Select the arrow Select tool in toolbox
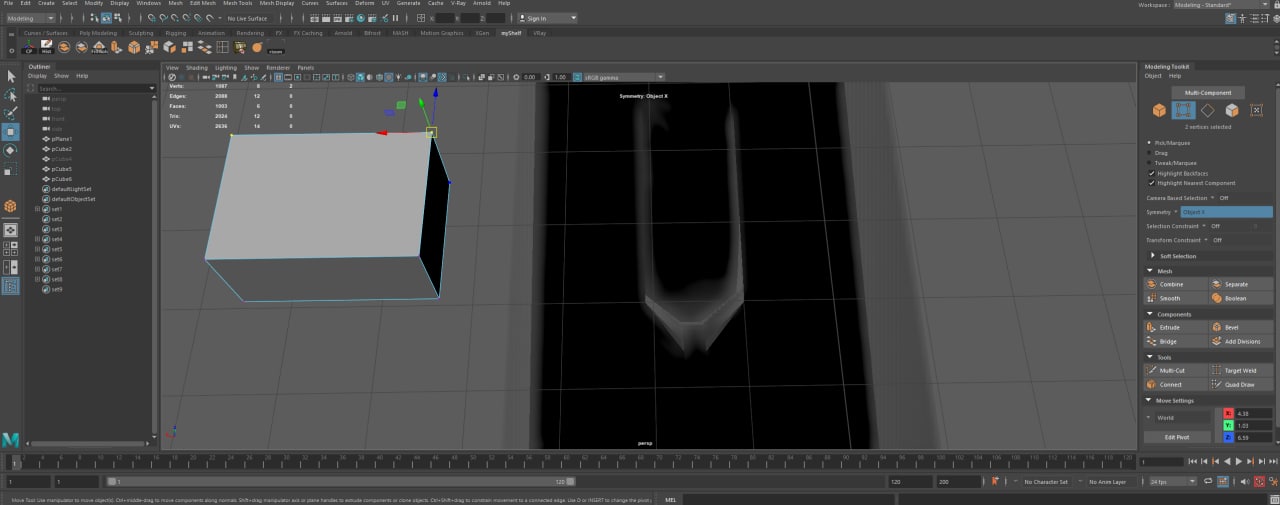This screenshot has width=1280, height=505. pos(10,76)
